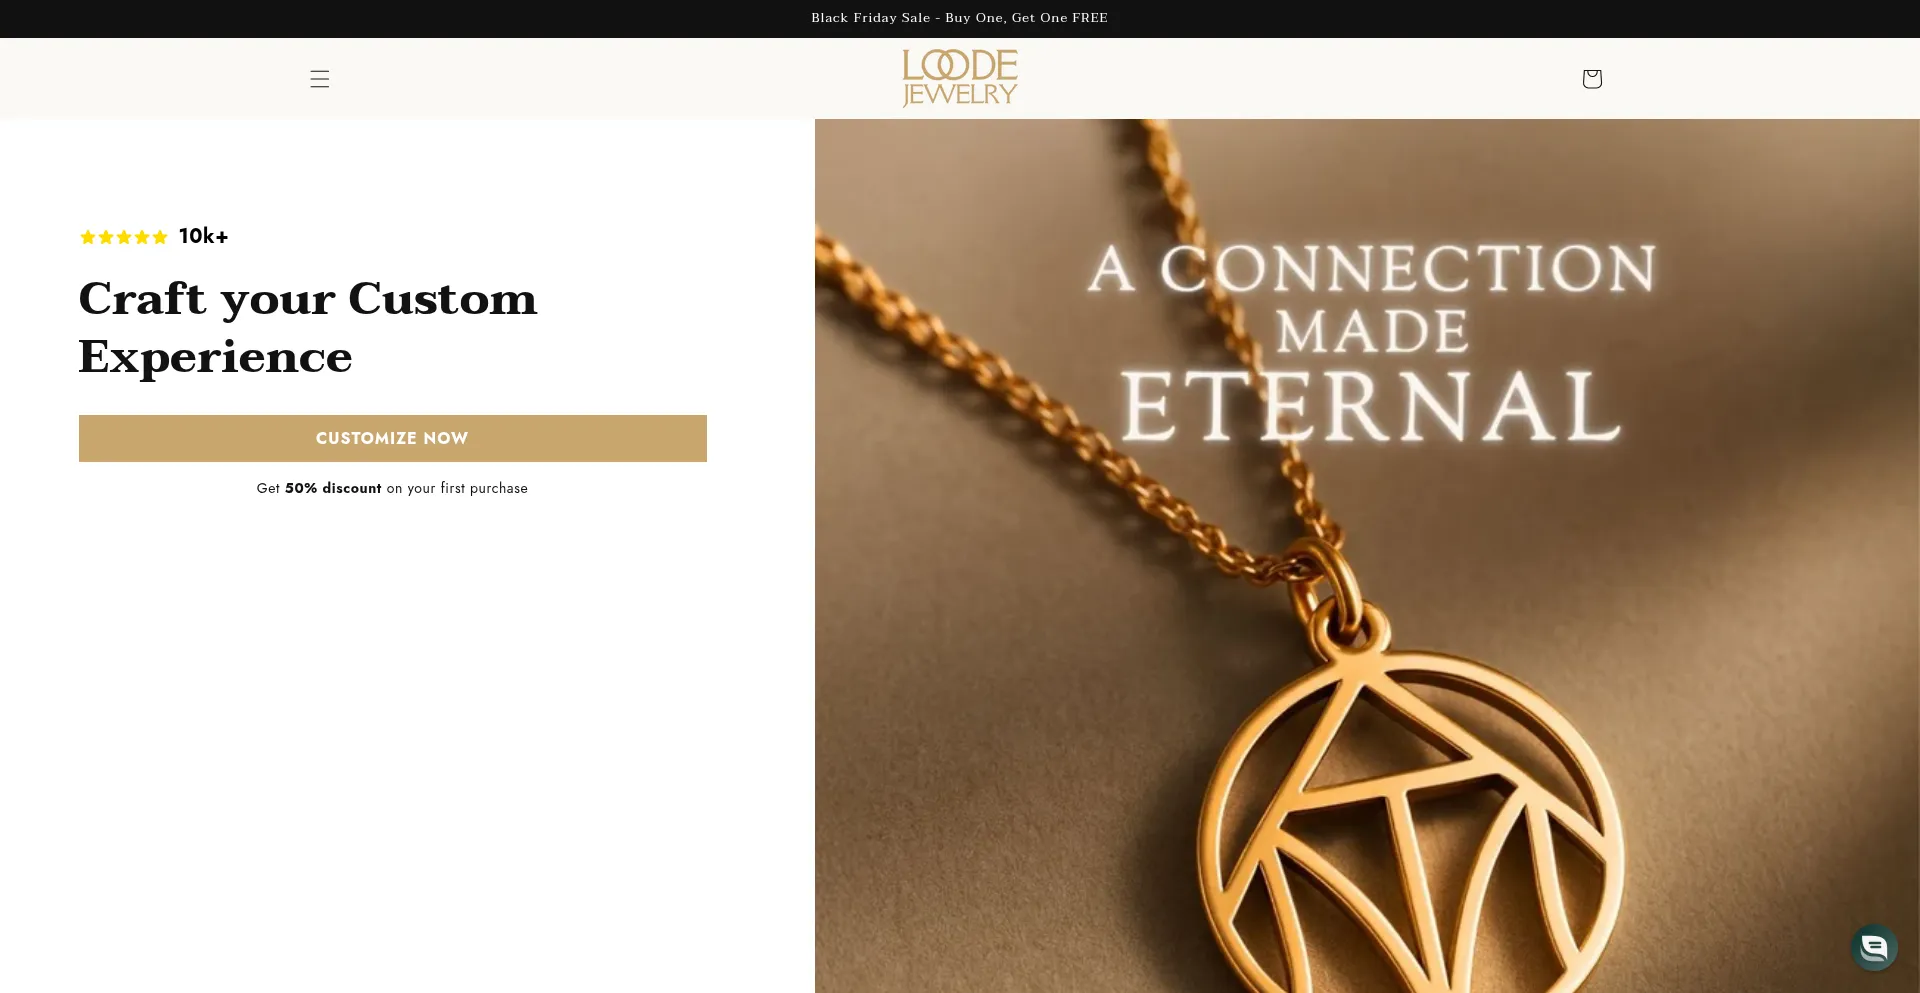Click 'Buy One, Get One FREE' text
1920x993 pixels.
[x=1026, y=18]
